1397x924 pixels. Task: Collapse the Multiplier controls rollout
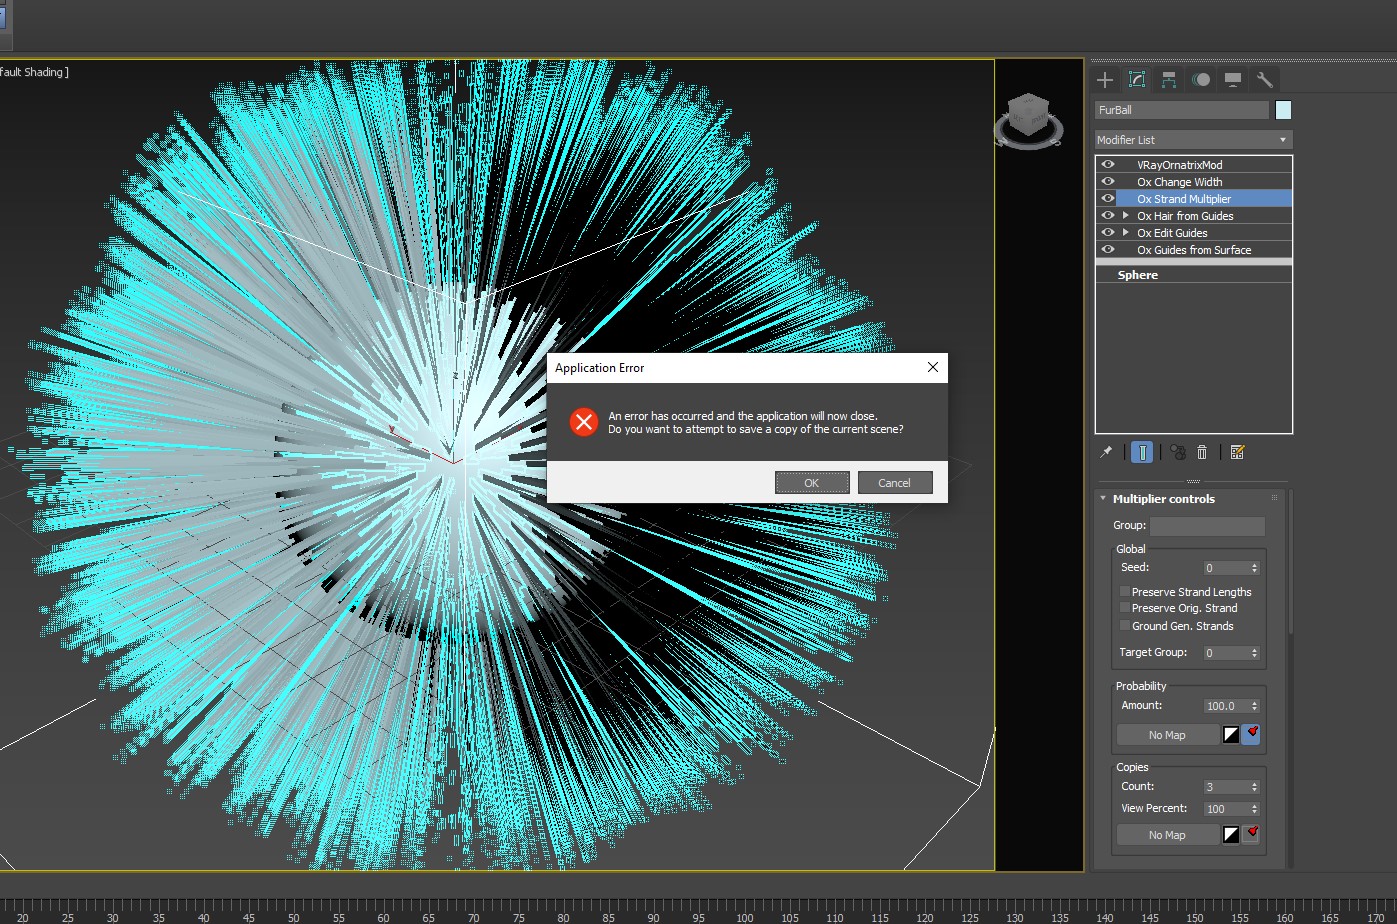(1103, 498)
